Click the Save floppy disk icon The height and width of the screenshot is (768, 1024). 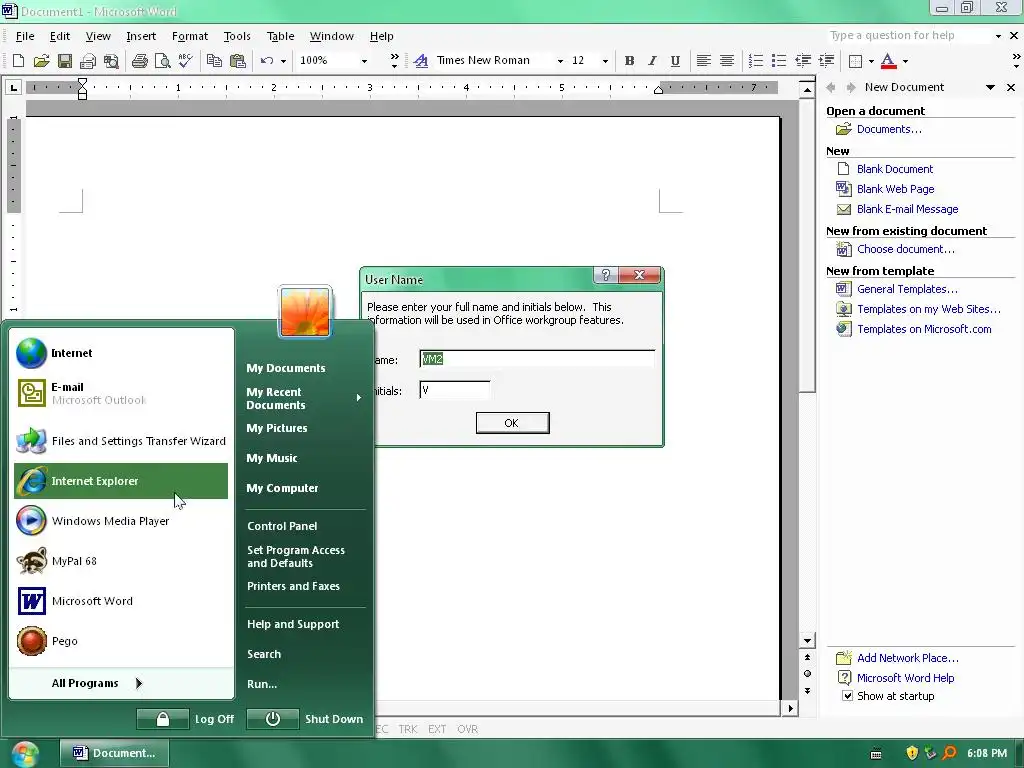click(65, 61)
